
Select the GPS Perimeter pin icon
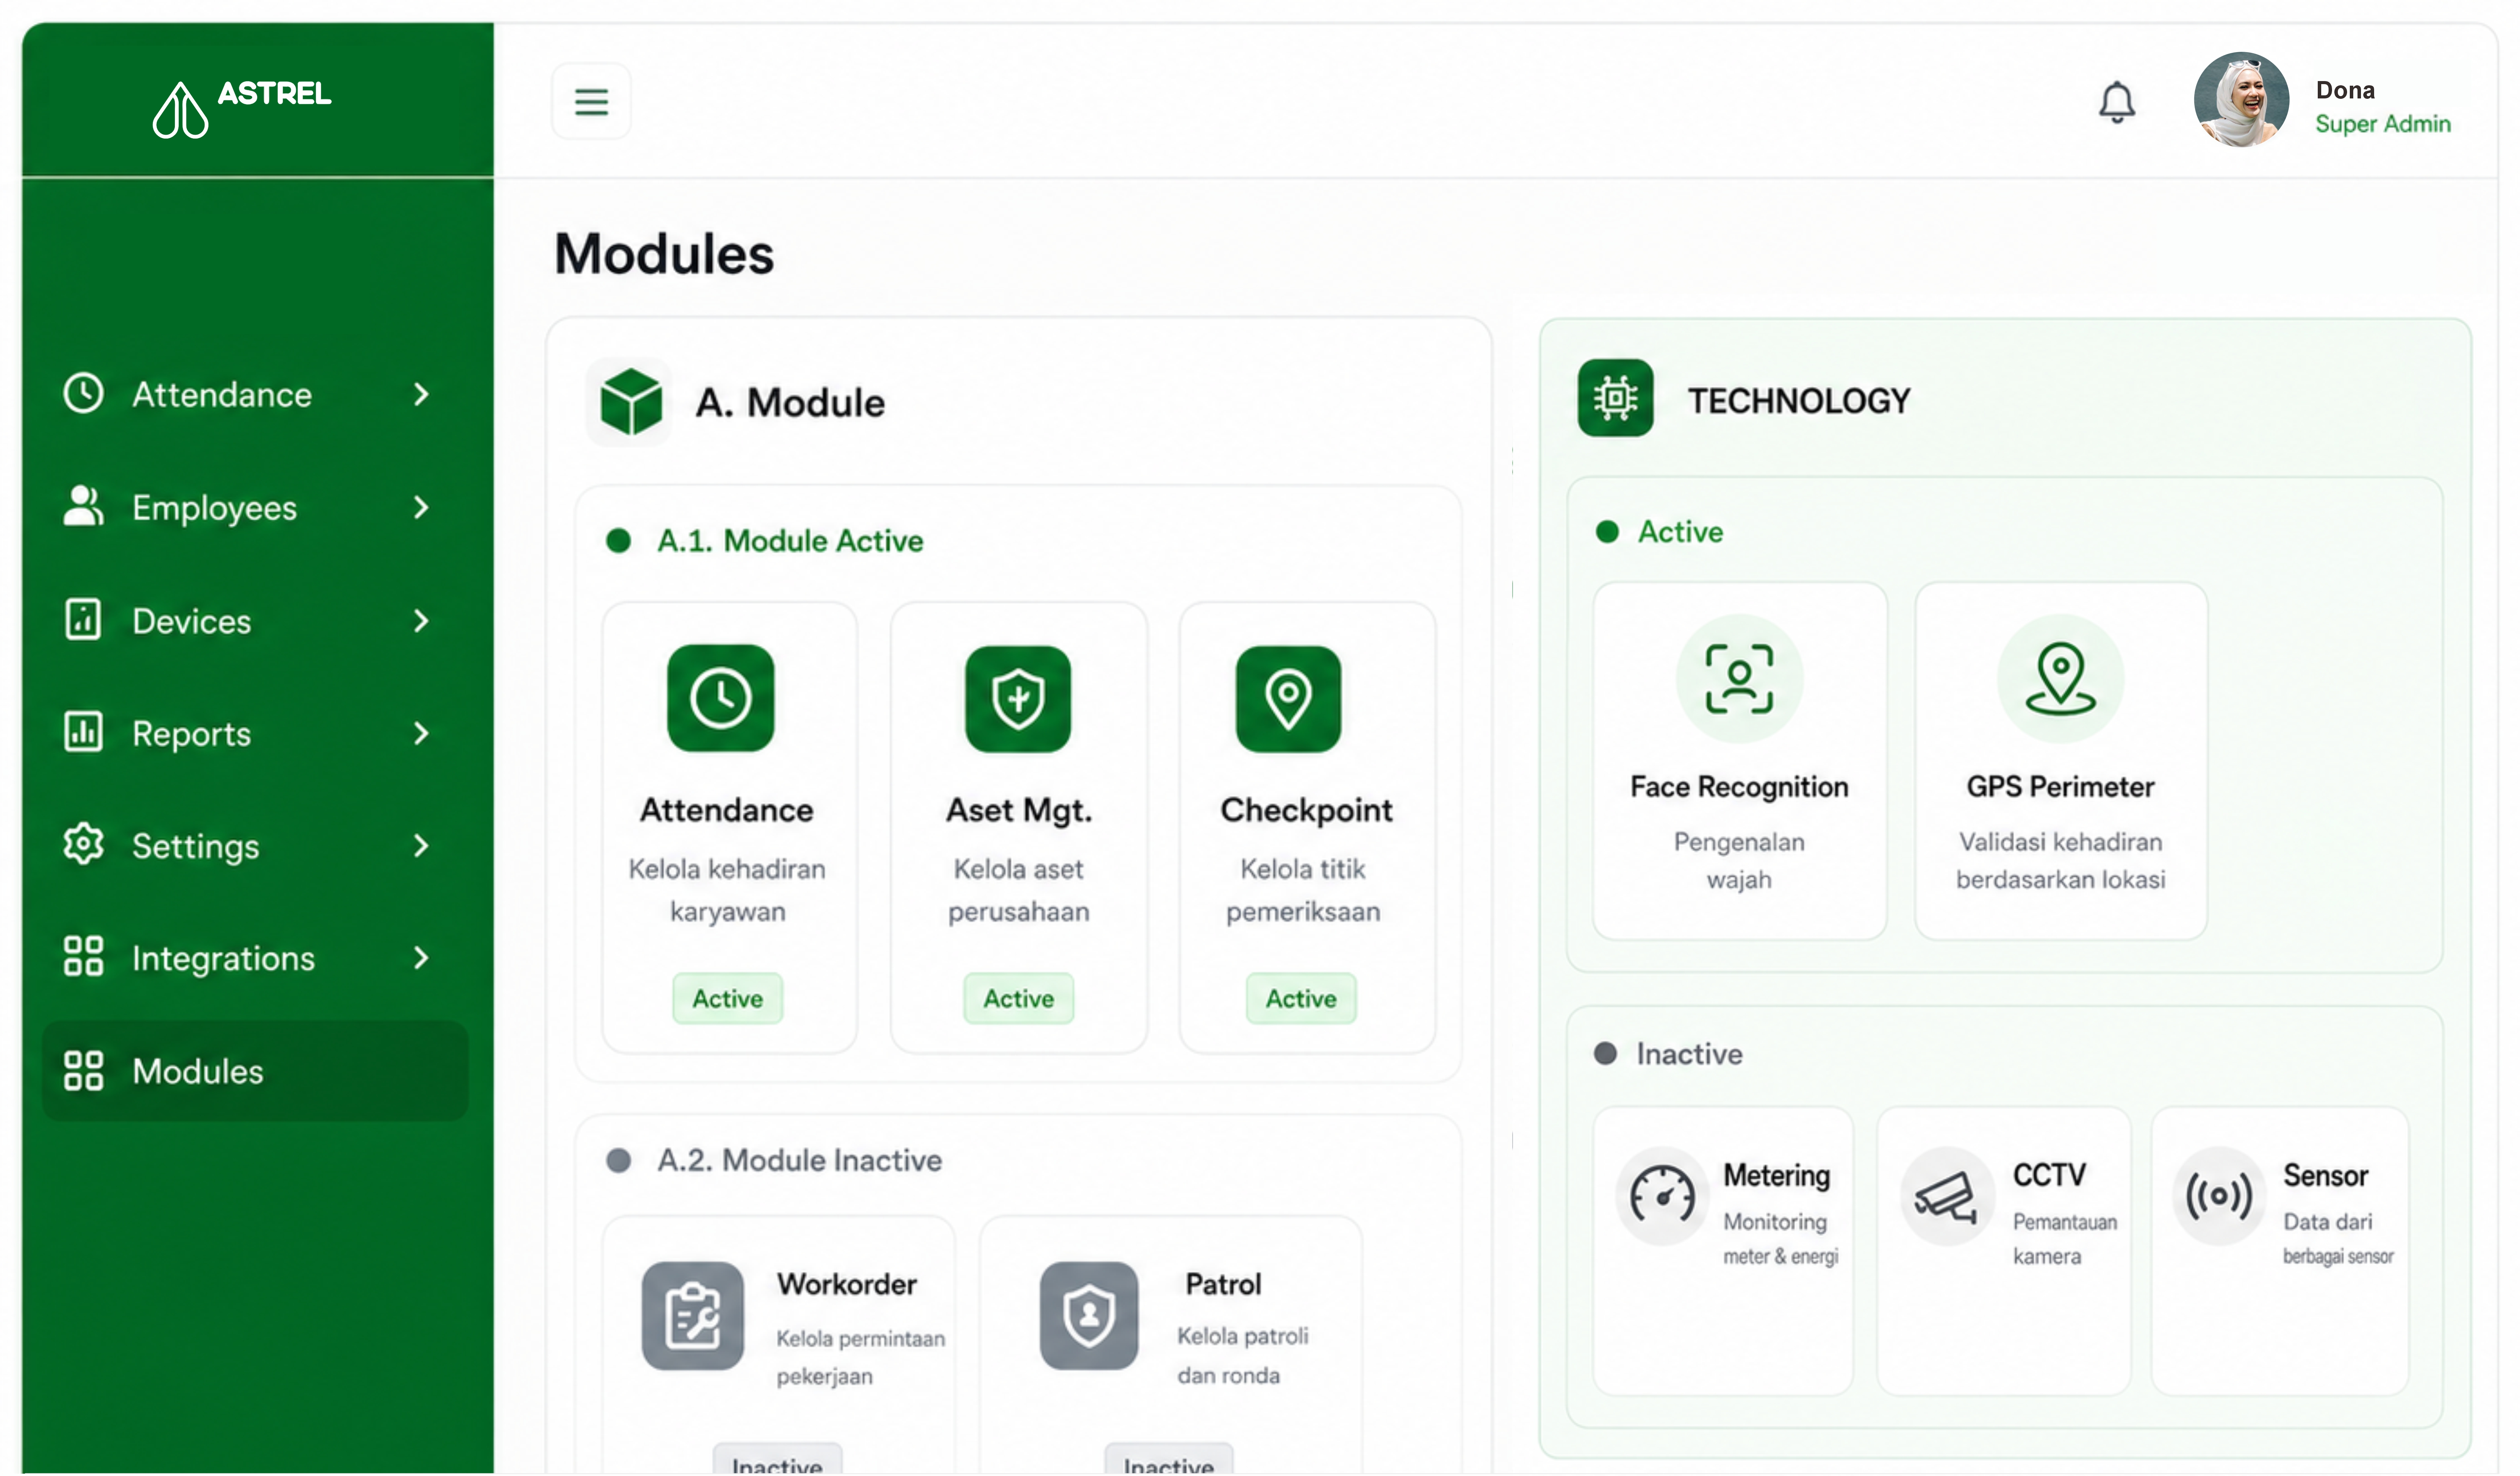click(x=2060, y=678)
